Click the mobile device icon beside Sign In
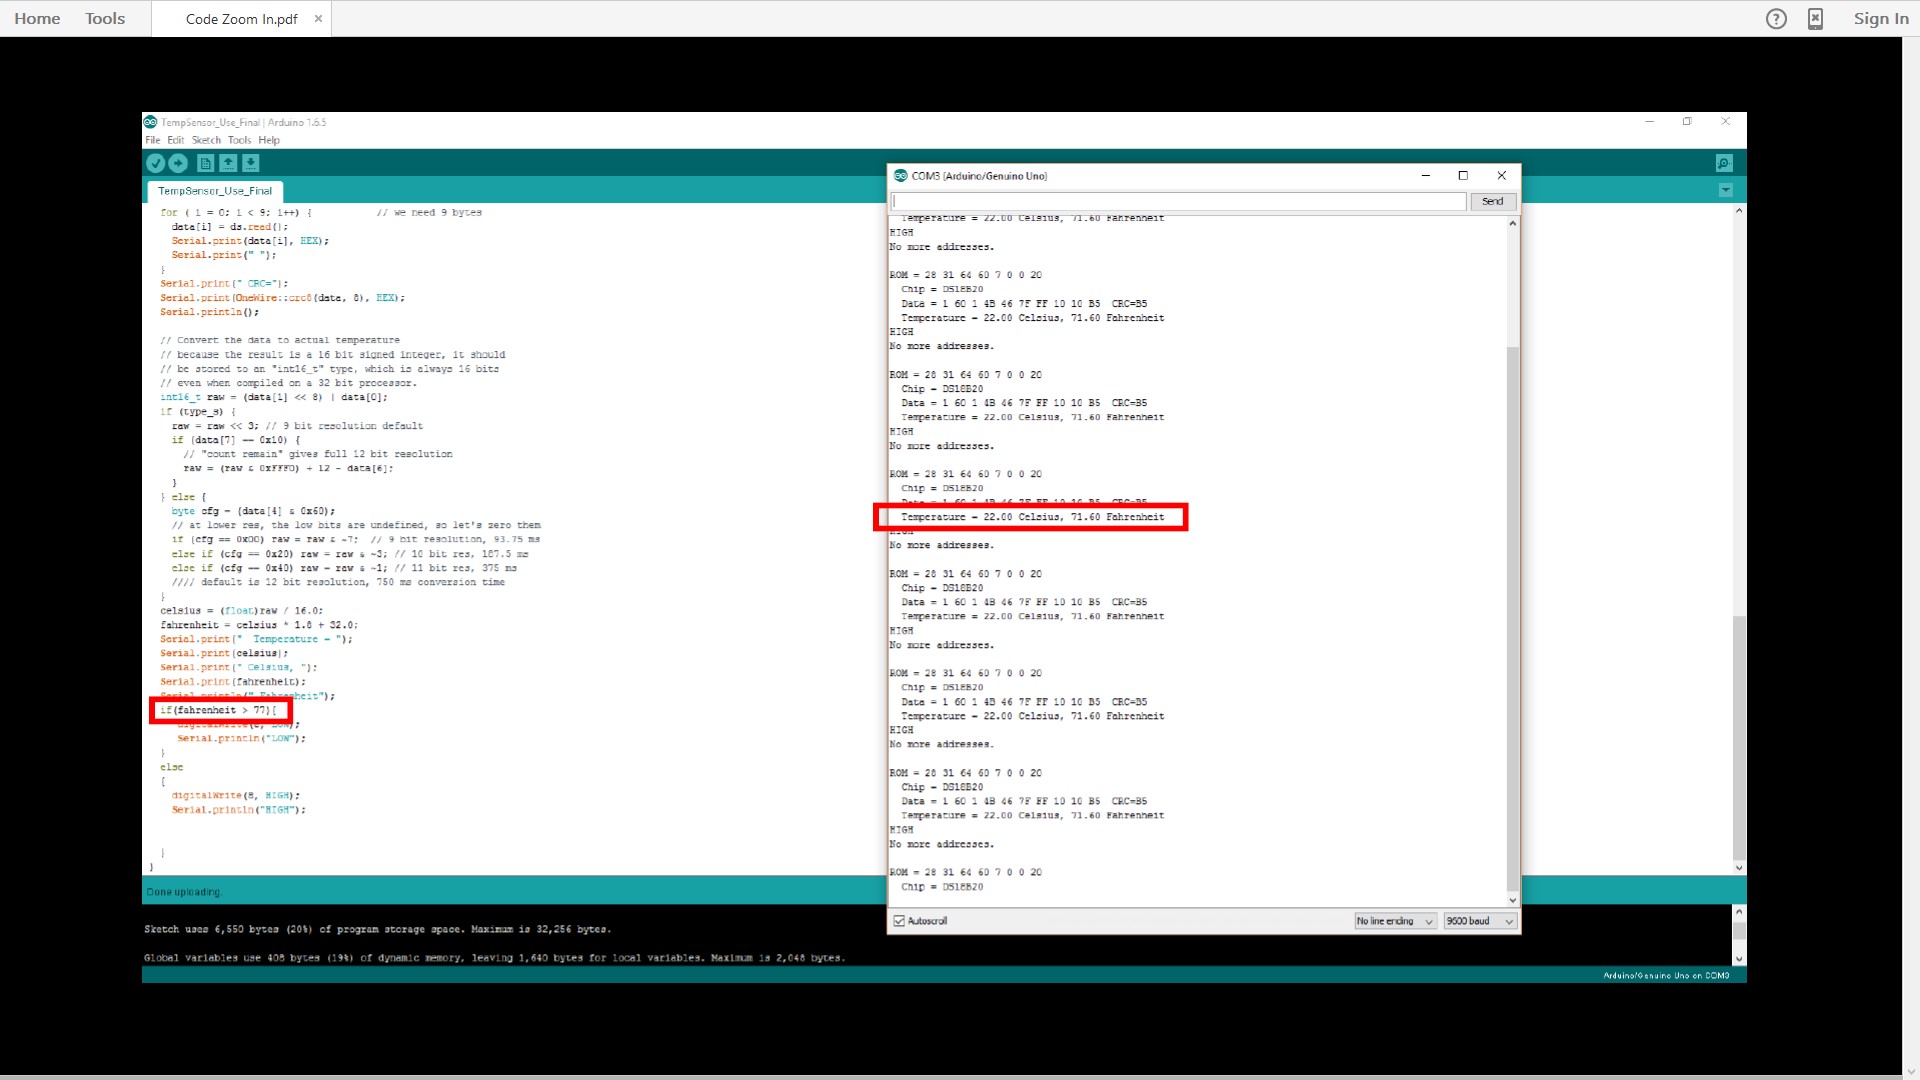 1815,19
